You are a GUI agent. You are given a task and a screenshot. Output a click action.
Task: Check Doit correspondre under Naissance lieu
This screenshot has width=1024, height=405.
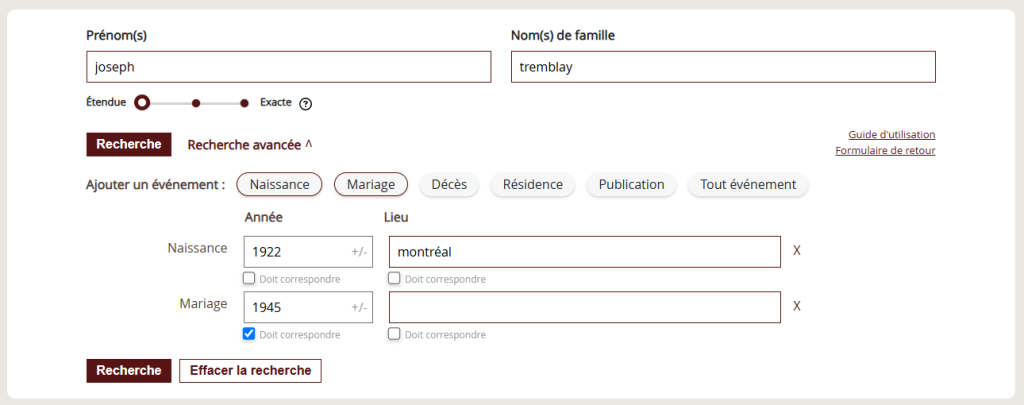(x=394, y=278)
